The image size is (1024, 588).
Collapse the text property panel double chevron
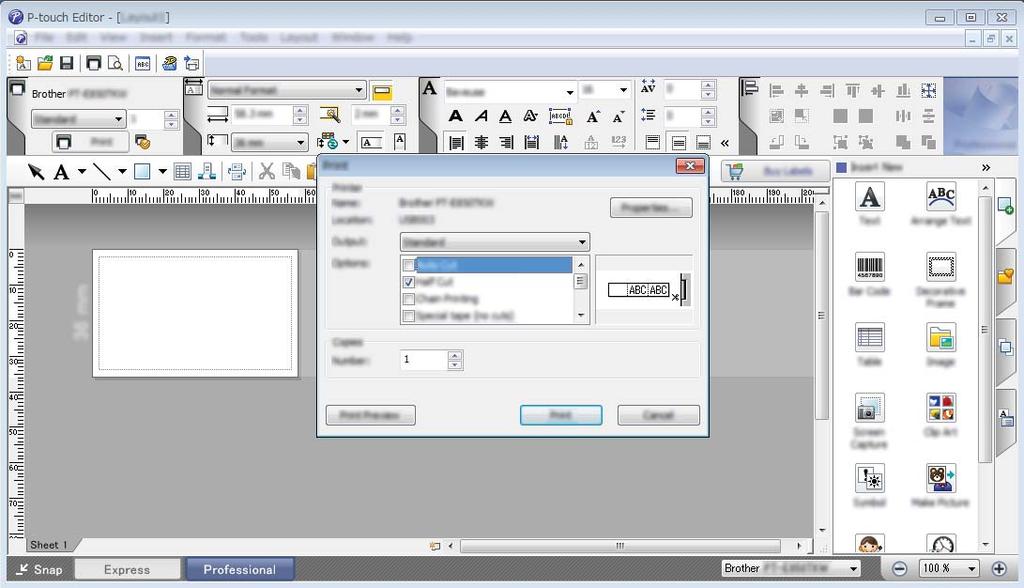click(x=725, y=142)
